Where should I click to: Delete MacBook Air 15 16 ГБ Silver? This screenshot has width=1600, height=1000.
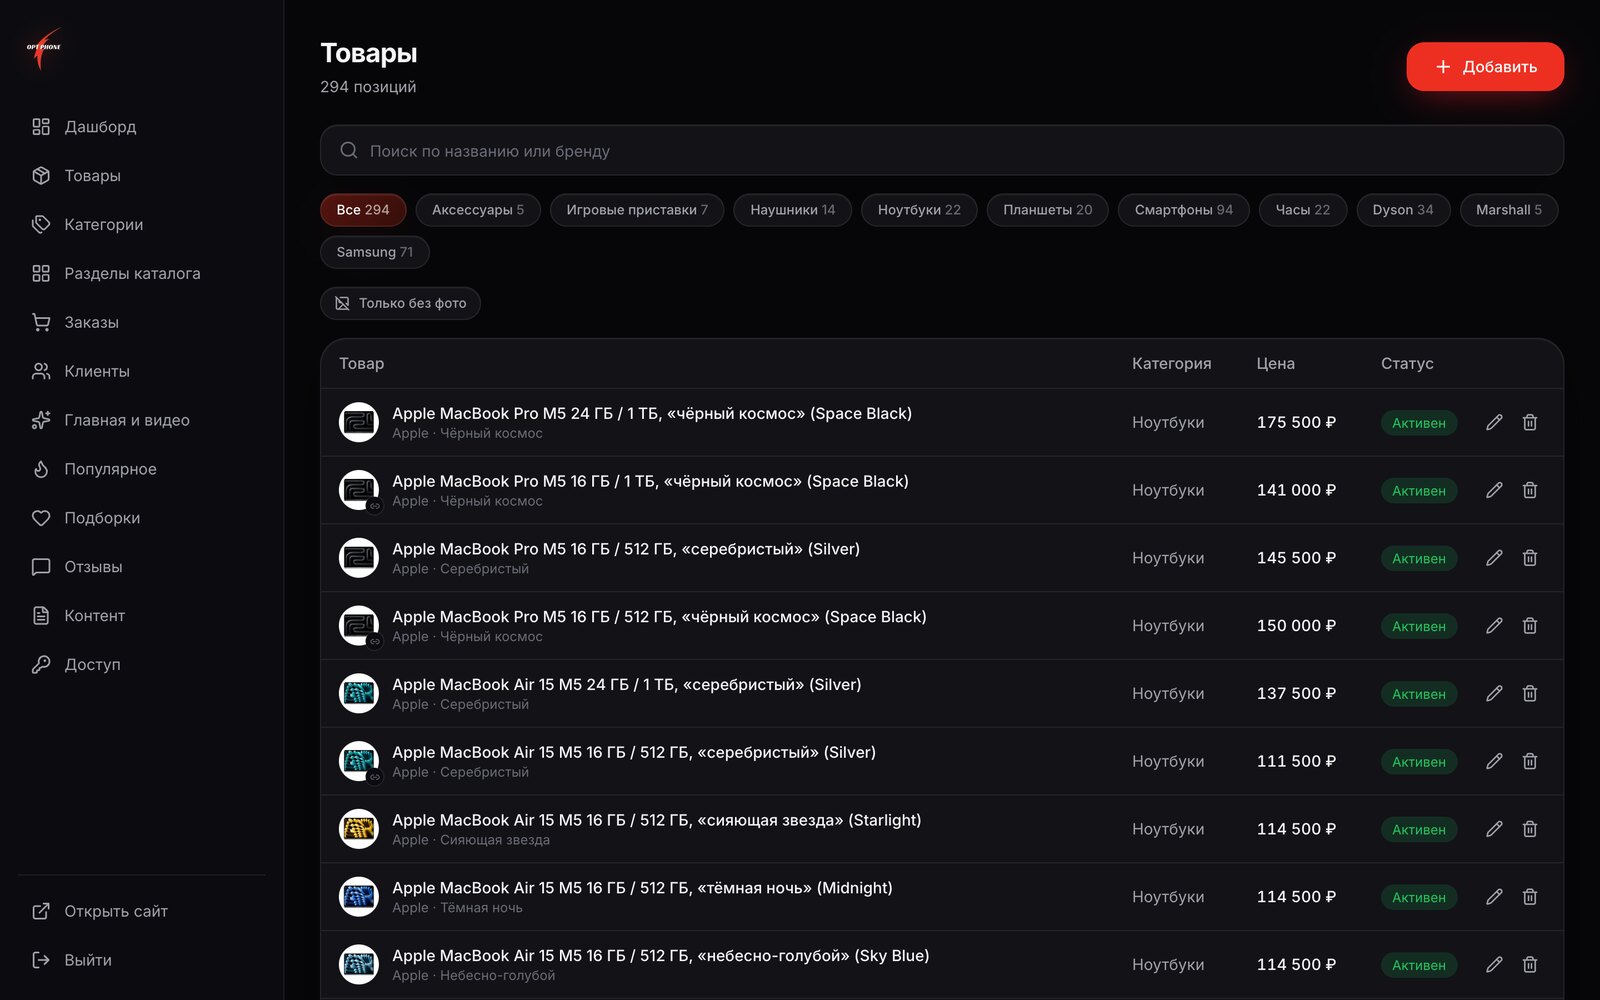pos(1530,762)
